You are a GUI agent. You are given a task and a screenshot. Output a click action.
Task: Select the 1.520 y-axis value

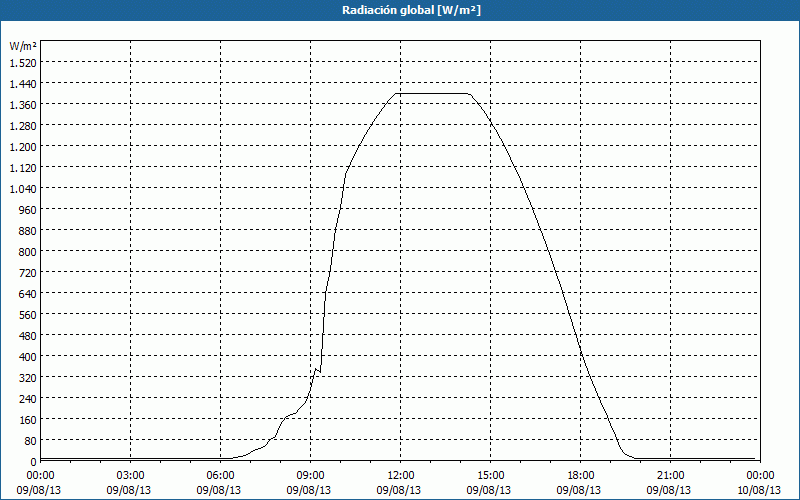[x=23, y=62]
